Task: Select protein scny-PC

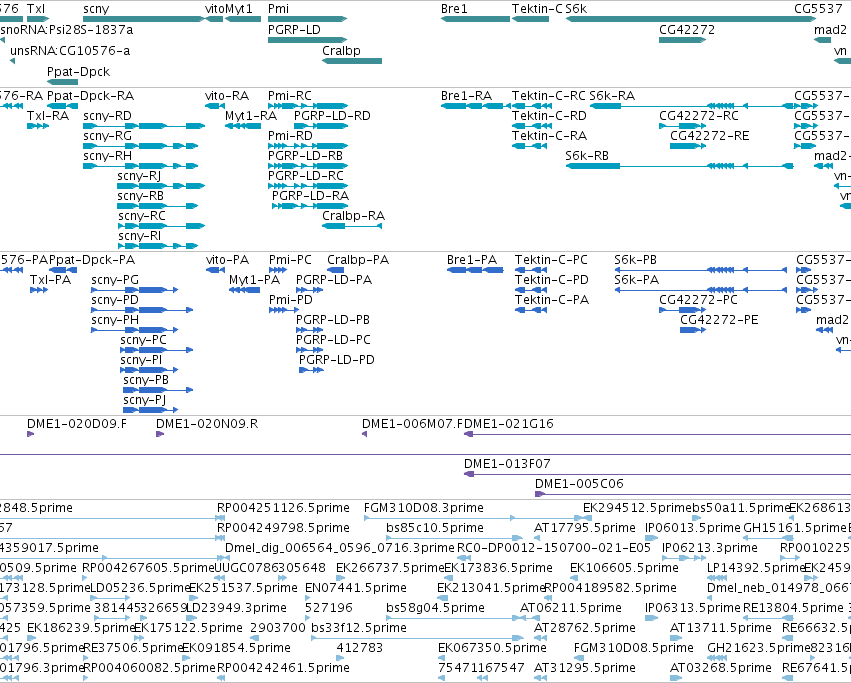Action: [x=156, y=350]
